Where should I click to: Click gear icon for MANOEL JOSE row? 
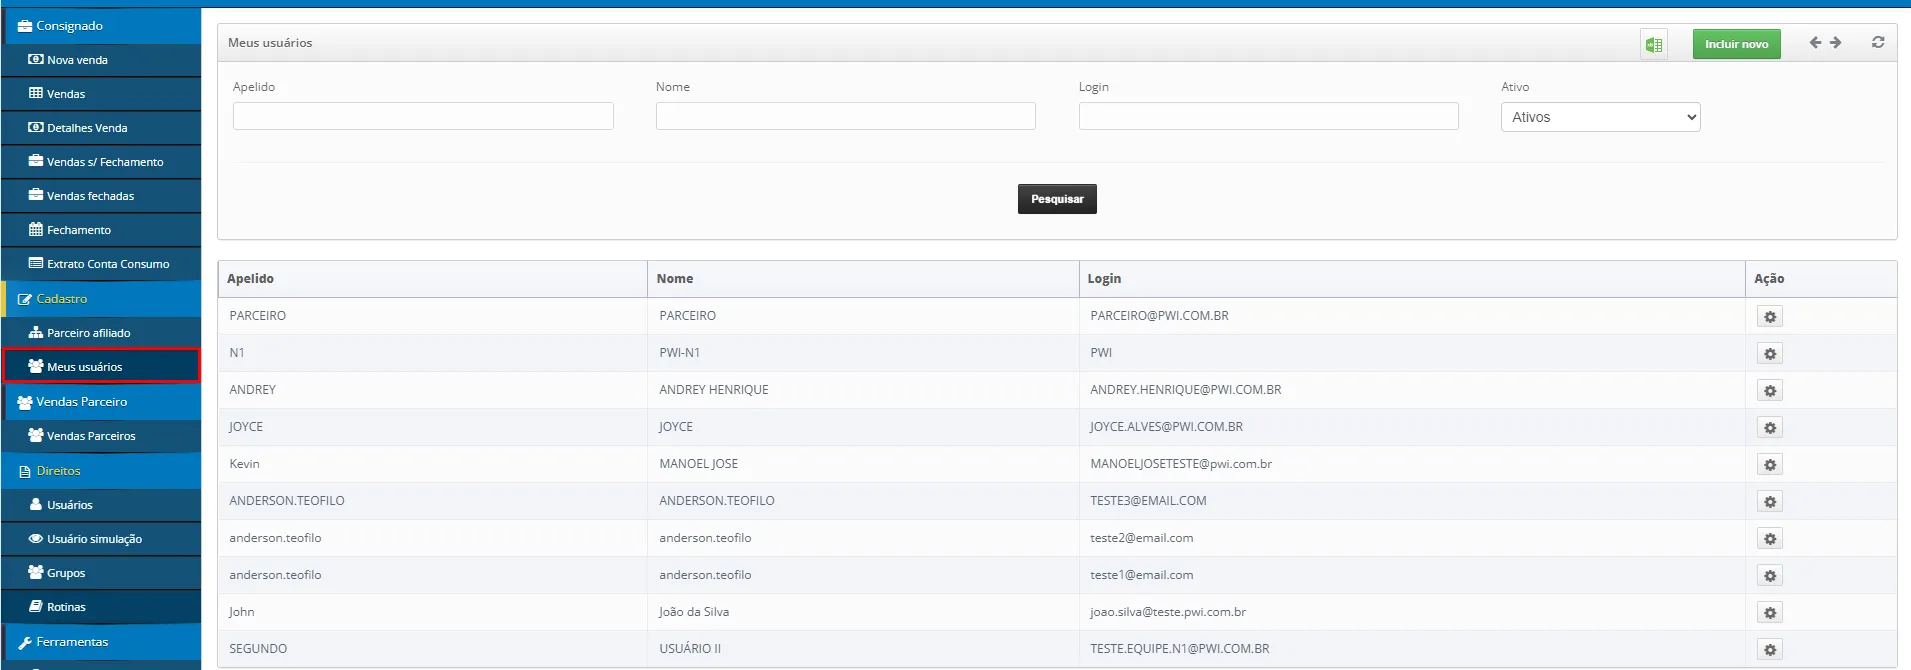(x=1769, y=465)
